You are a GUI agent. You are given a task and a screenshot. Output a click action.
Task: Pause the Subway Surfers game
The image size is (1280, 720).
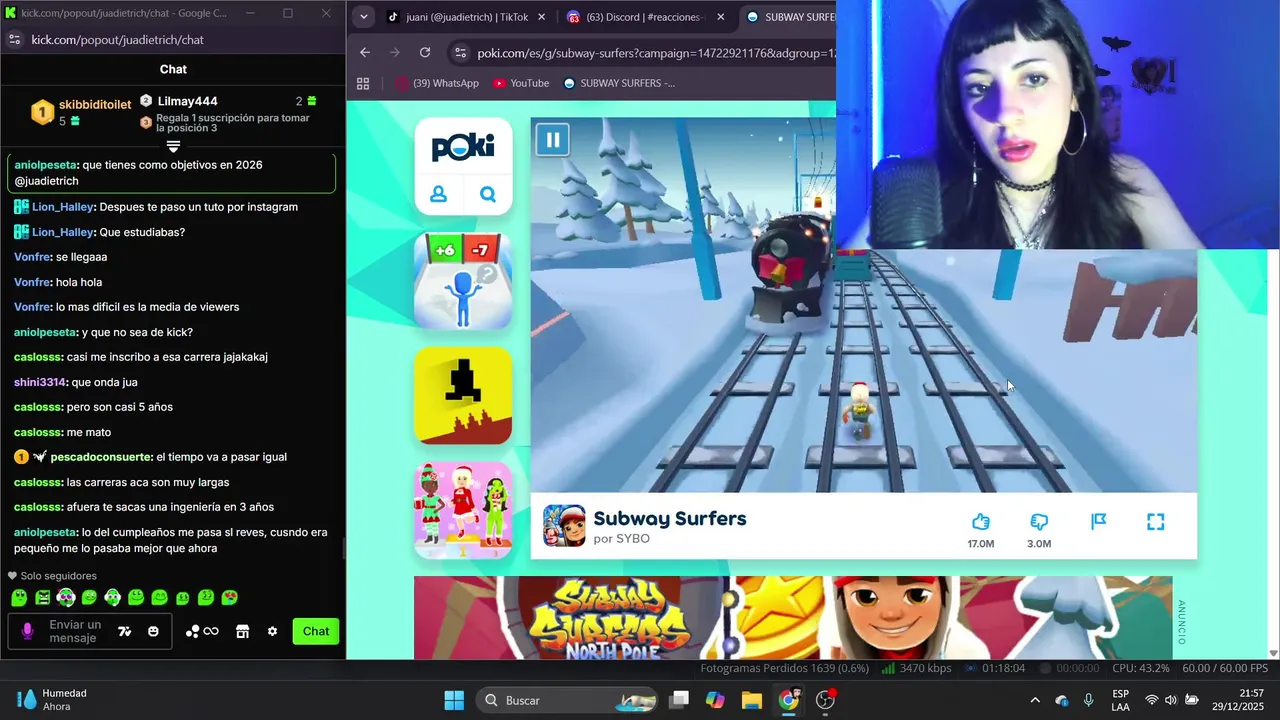(552, 140)
